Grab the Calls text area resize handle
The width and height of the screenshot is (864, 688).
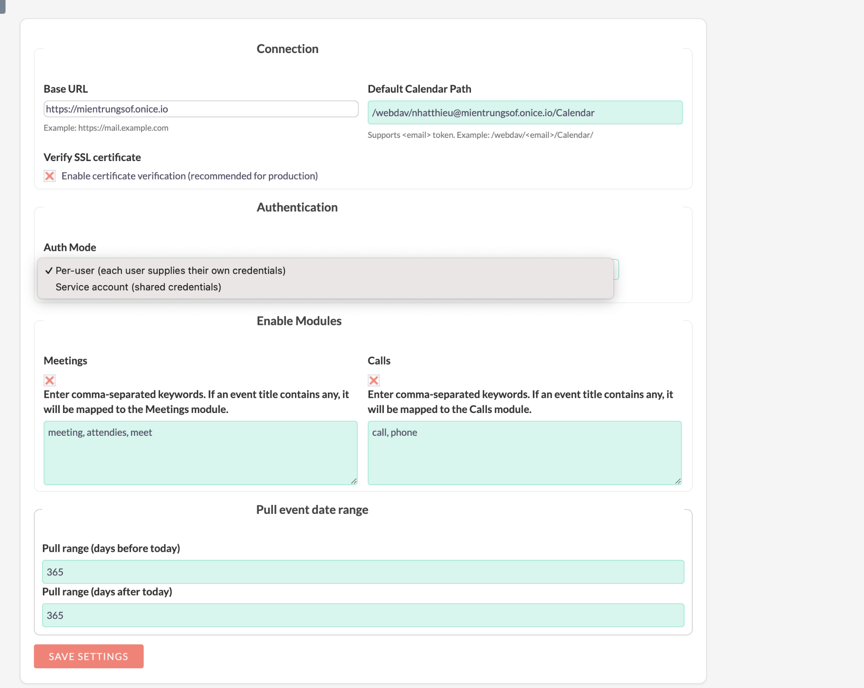[x=677, y=480]
